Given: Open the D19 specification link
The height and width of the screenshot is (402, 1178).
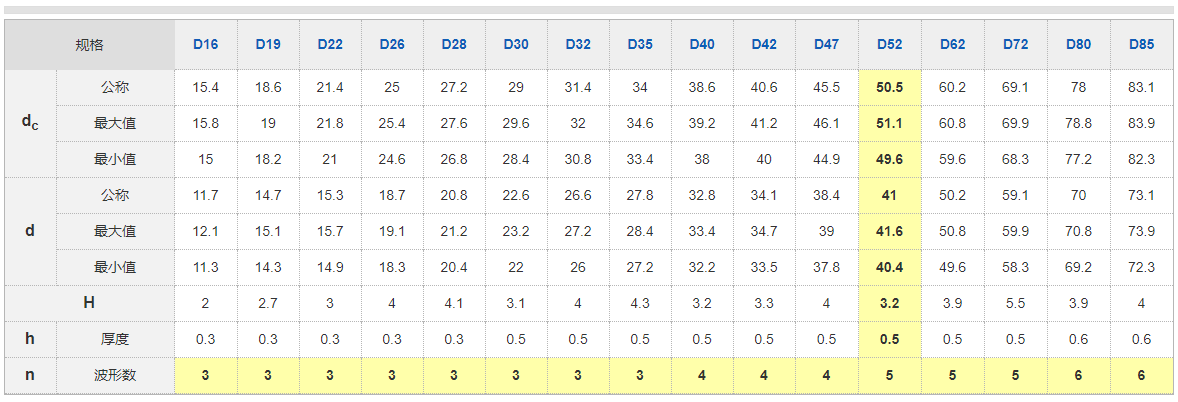Looking at the screenshot, I should tap(268, 44).
